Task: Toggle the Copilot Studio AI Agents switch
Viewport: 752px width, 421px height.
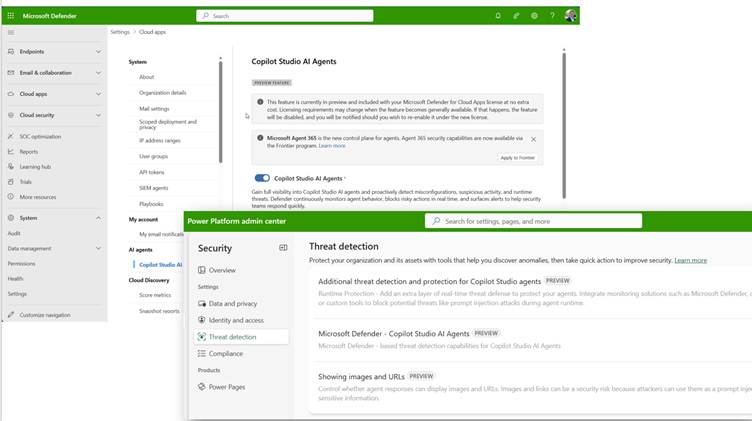Action: click(x=262, y=178)
